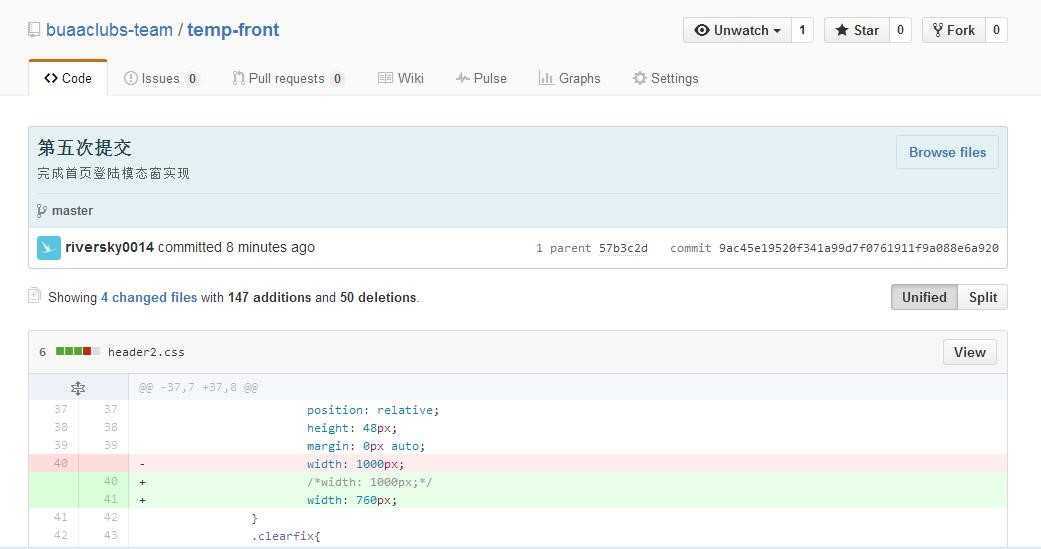This screenshot has height=549, width=1041.
Task: Click the commit description 完成首页登陆模态窗实现
Action: pyautogui.click(x=114, y=173)
